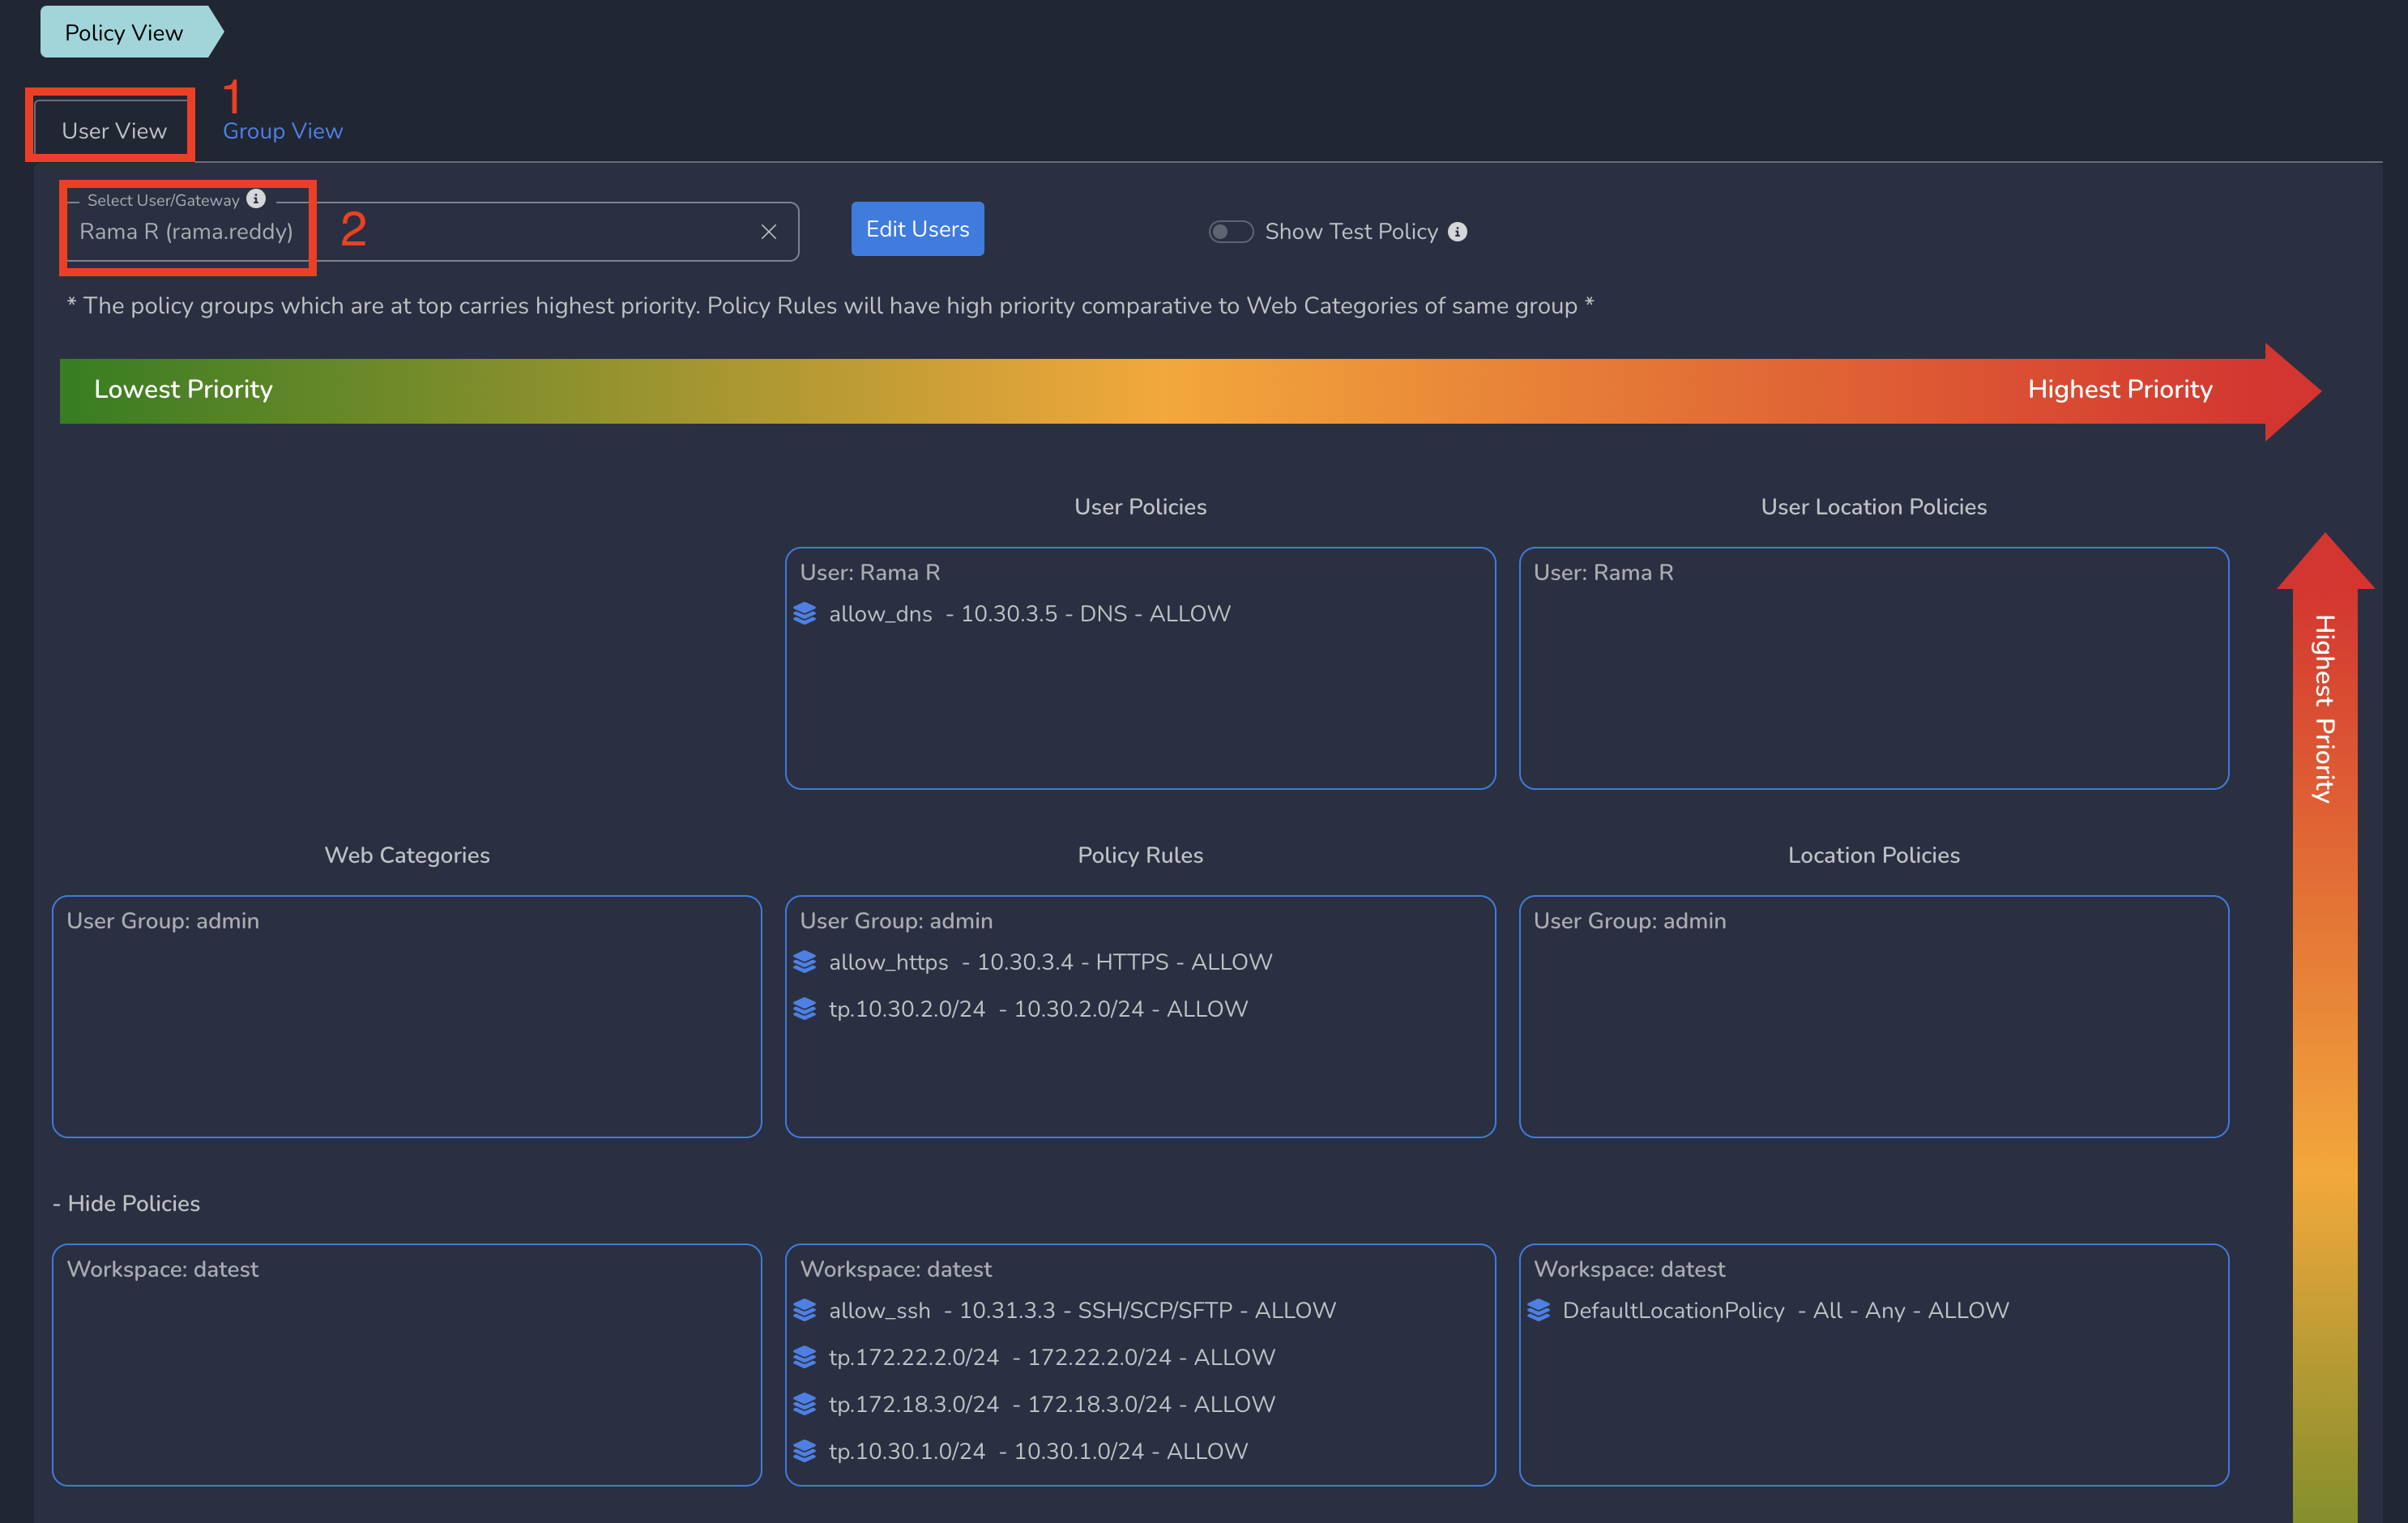Click the layers icon next to tp.172.22.2.0/24

click(x=805, y=1356)
